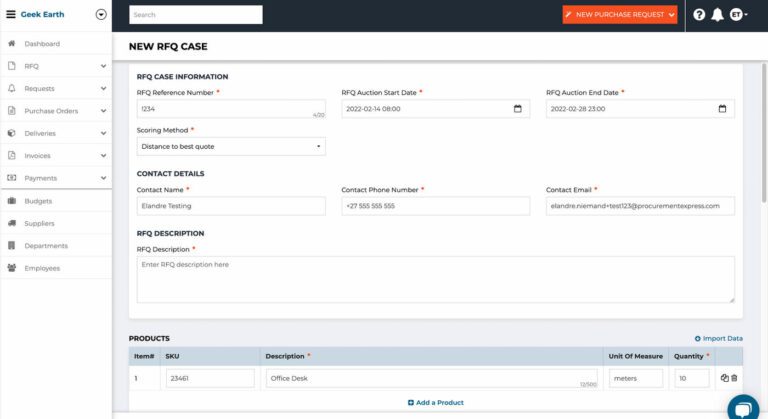Click the RFQ document icon in sidebar
Viewport: 768px width, 419px height.
(12, 66)
